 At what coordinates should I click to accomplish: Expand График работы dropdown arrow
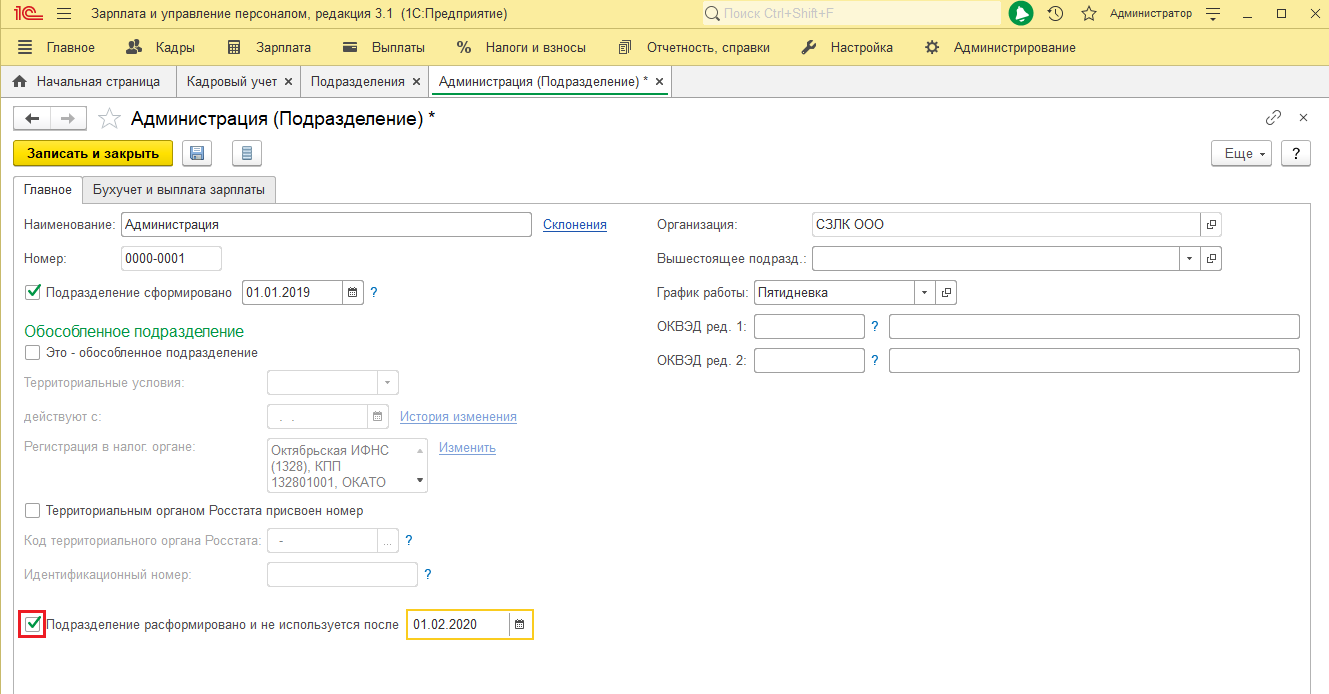click(x=924, y=293)
